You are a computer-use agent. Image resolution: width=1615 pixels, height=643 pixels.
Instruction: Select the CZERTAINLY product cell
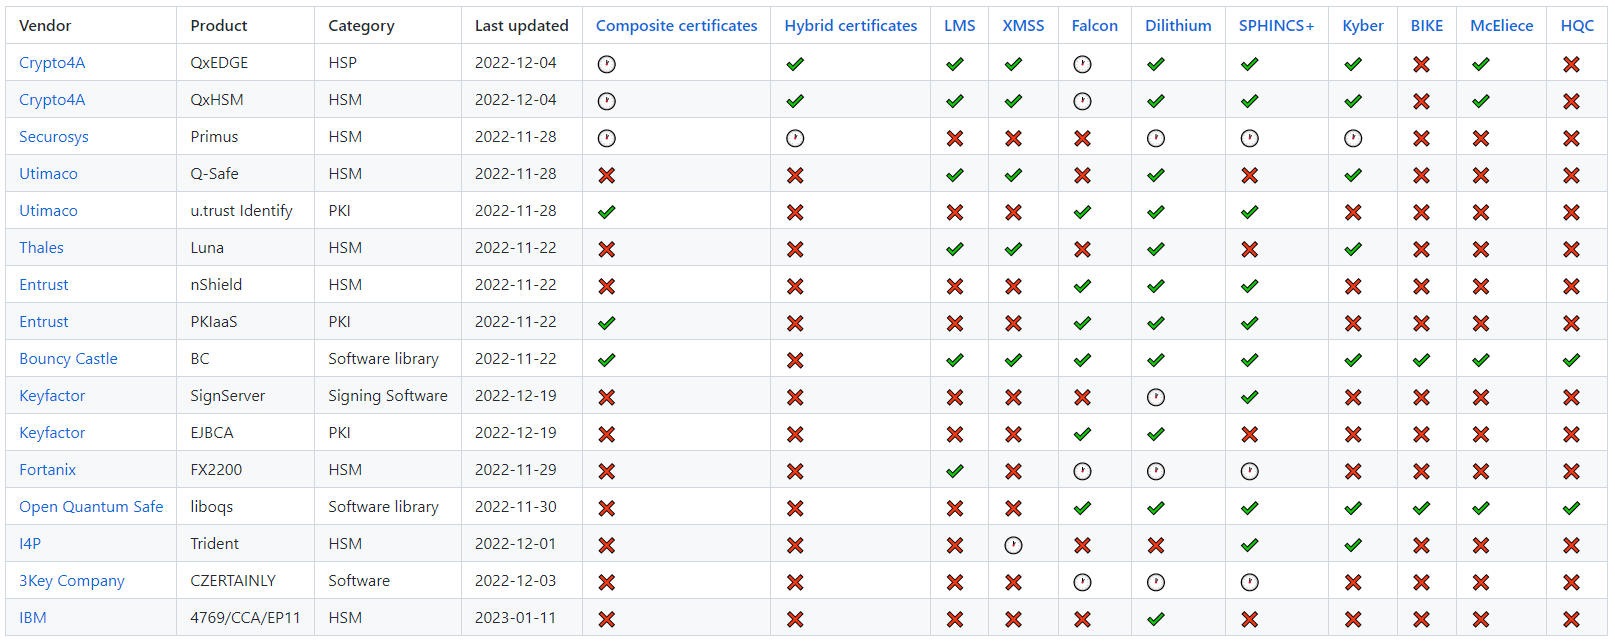pyautogui.click(x=233, y=581)
